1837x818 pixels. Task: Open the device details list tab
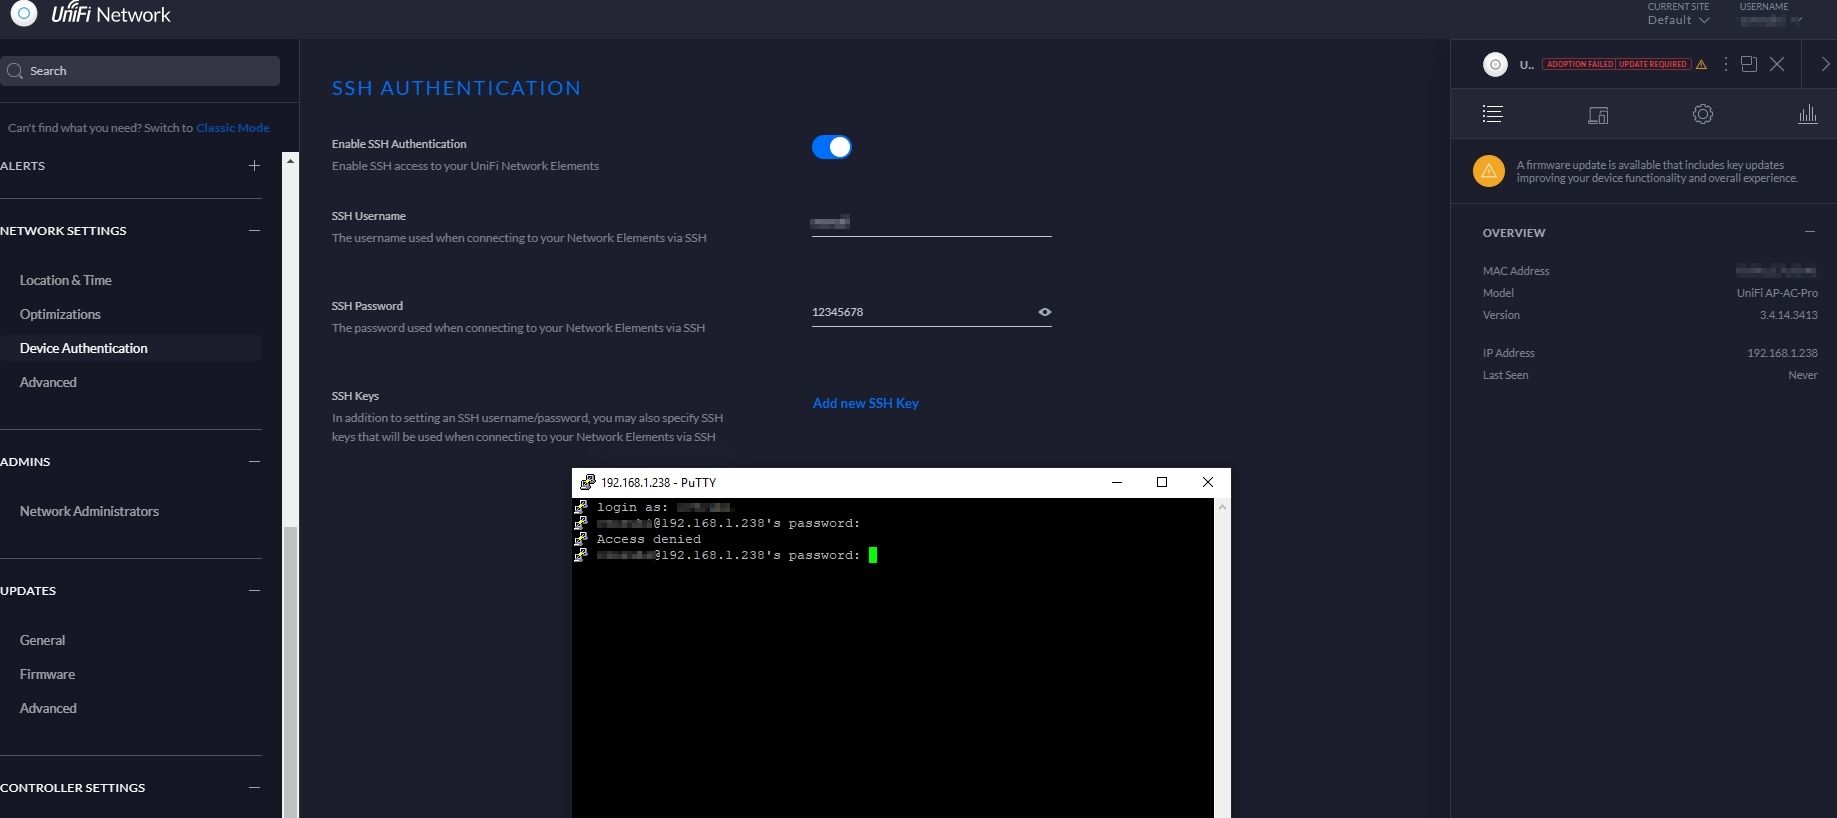pos(1492,114)
